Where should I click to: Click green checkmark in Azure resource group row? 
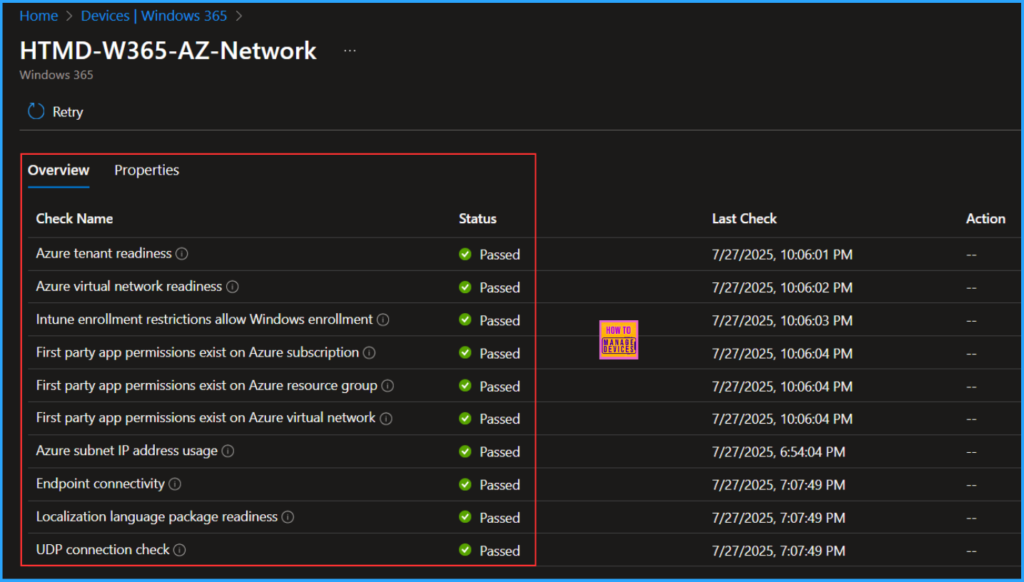(x=465, y=385)
